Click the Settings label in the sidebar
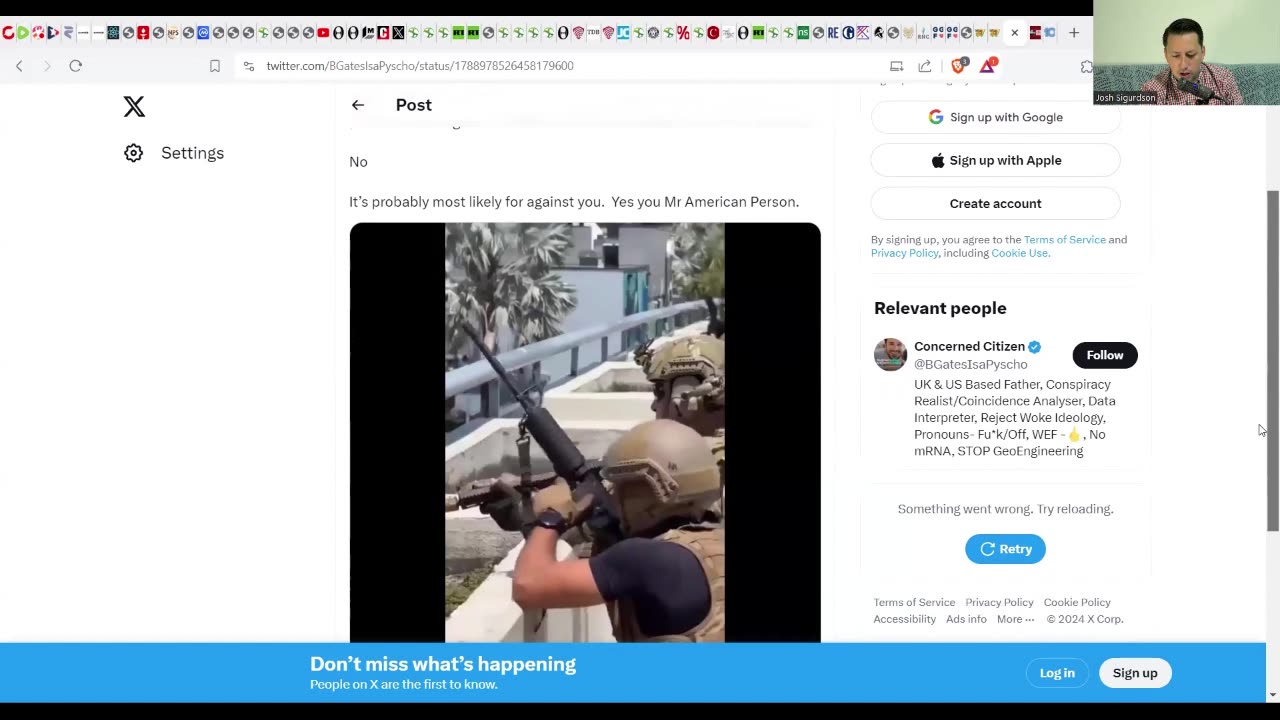The image size is (1280, 720). click(192, 153)
